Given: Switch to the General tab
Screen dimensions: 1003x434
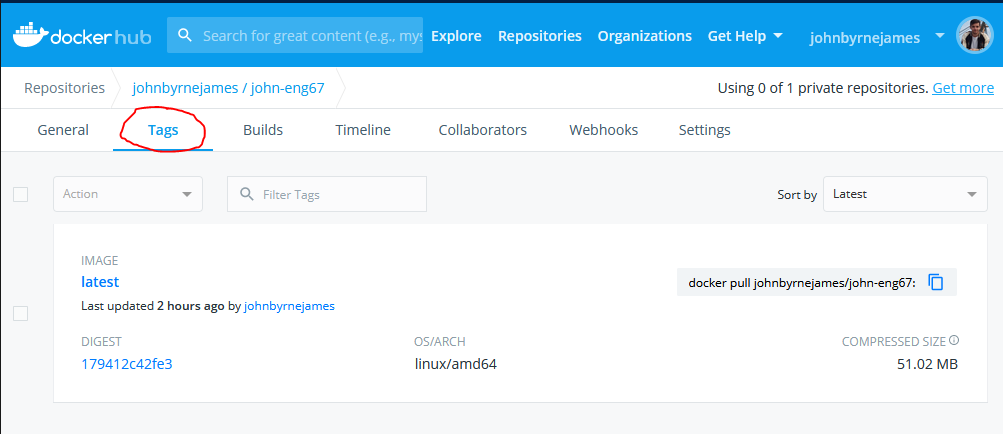Looking at the screenshot, I should click(x=63, y=130).
